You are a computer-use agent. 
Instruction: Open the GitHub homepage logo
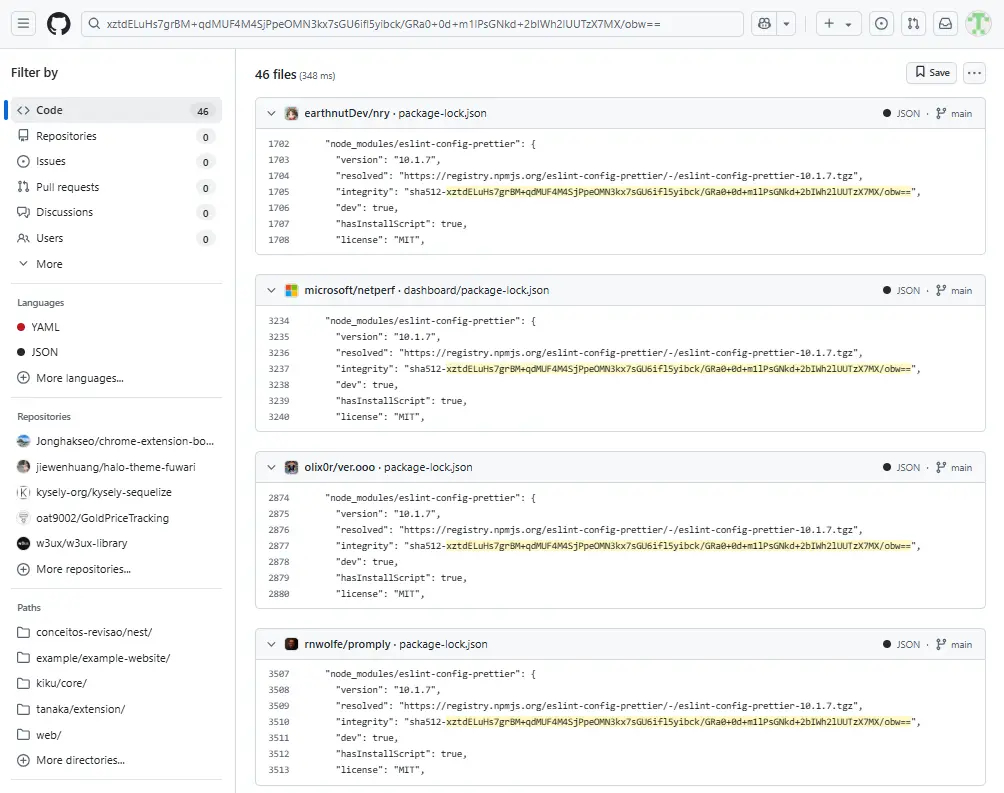[x=59, y=23]
